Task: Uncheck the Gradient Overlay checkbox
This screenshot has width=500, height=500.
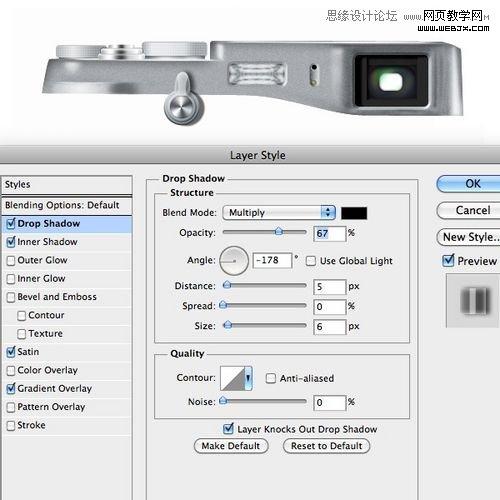Action: pos(11,388)
